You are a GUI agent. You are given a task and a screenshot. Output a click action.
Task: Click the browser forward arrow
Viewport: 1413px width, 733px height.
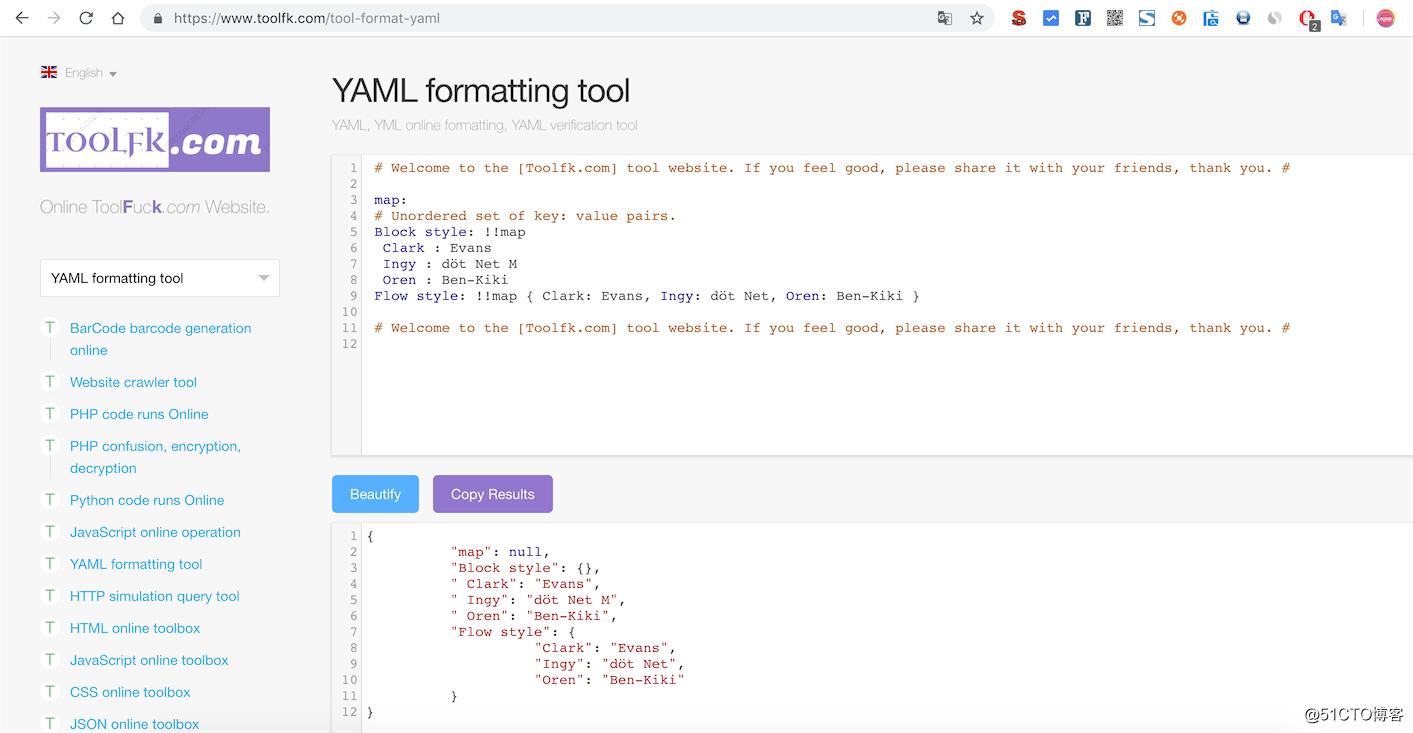pyautogui.click(x=54, y=18)
